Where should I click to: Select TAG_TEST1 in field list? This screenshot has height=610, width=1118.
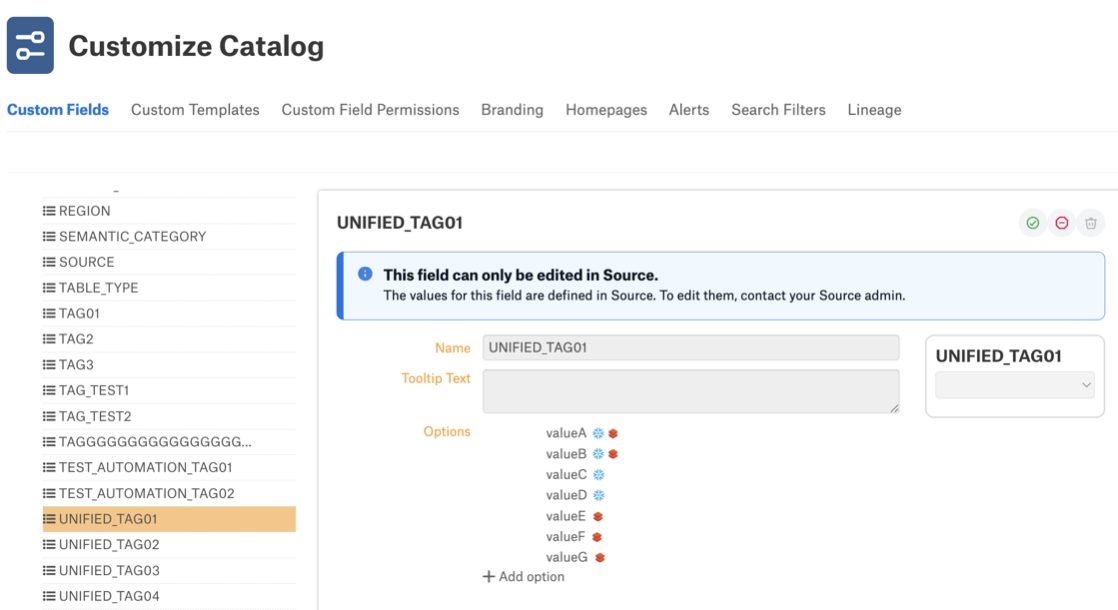coord(169,391)
